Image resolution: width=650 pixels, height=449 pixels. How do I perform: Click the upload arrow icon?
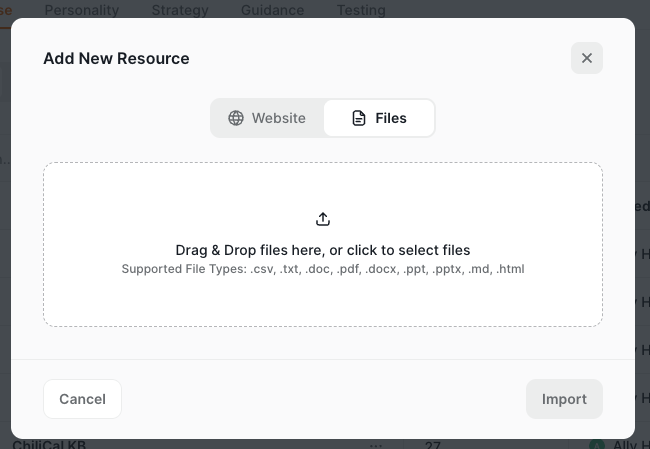[323, 219]
